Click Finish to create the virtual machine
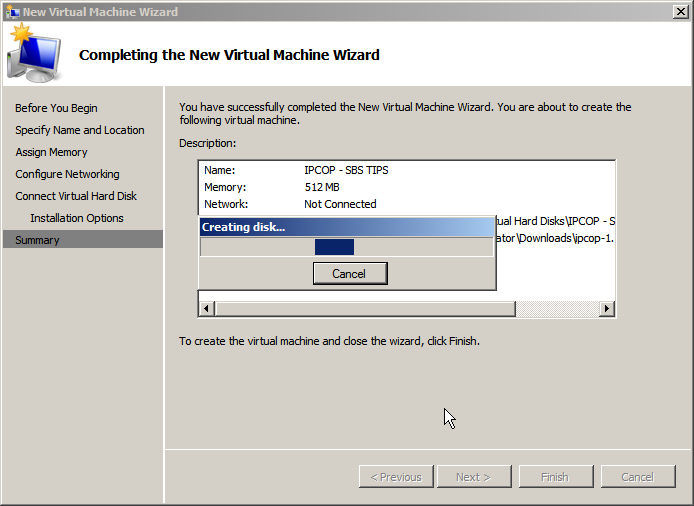The image size is (694, 506). pos(554,477)
